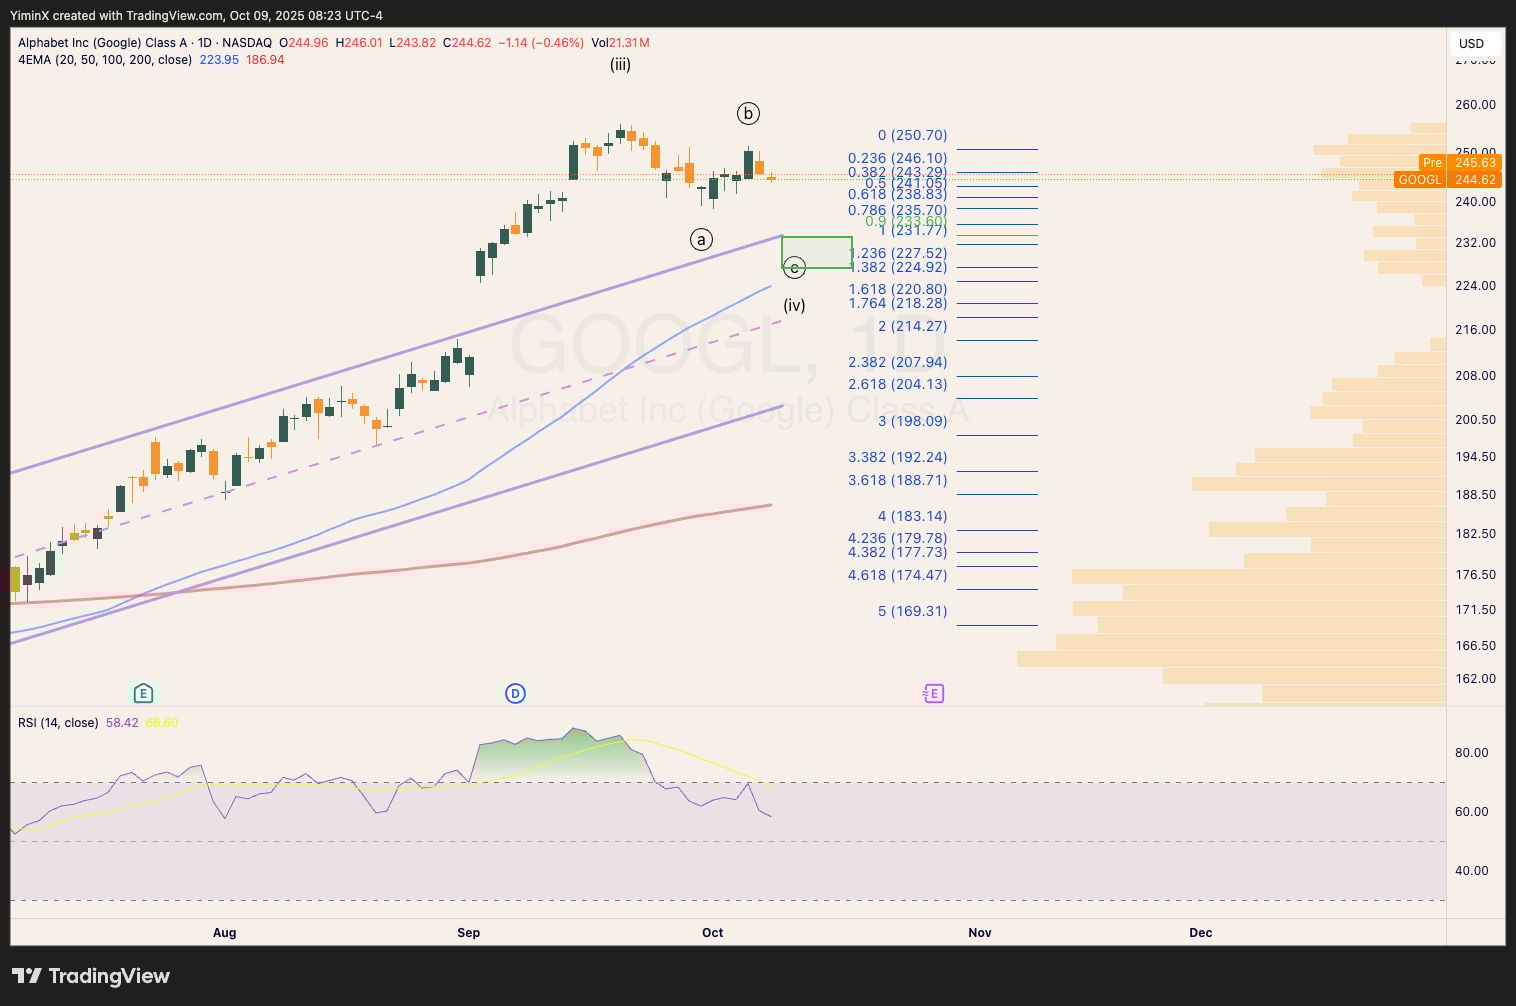Click the 4EMA (20, 50, 100, 200, close) legend

pyautogui.click(x=105, y=60)
